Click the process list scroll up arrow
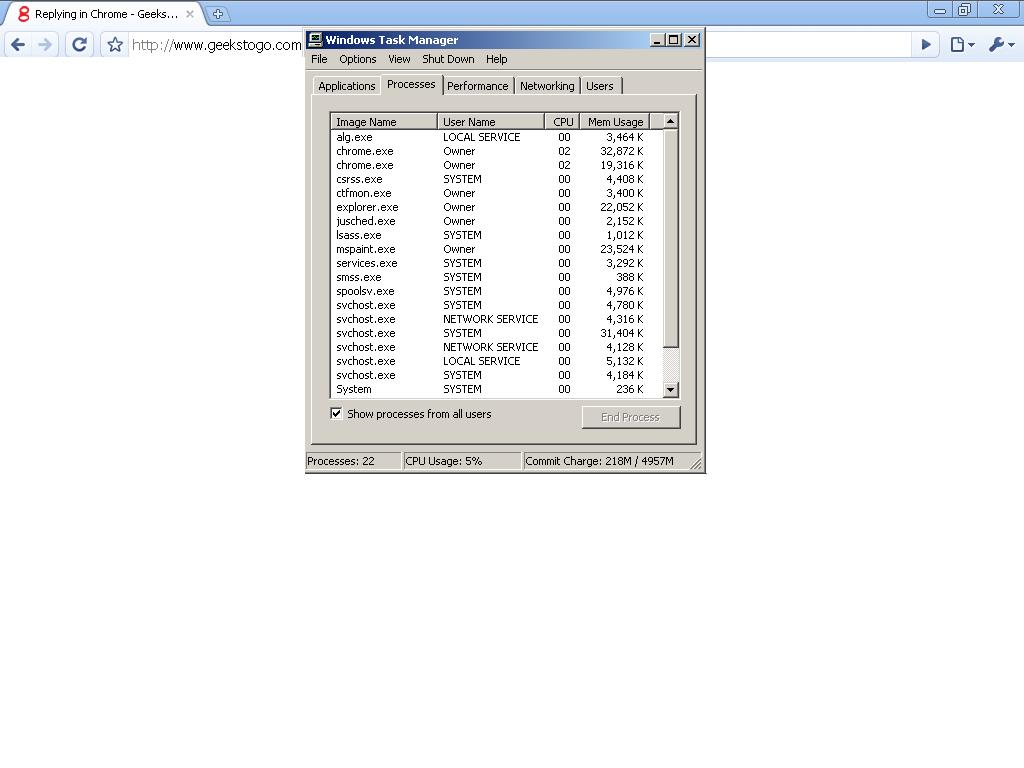Screen dimensions: 1024x768 click(x=670, y=121)
